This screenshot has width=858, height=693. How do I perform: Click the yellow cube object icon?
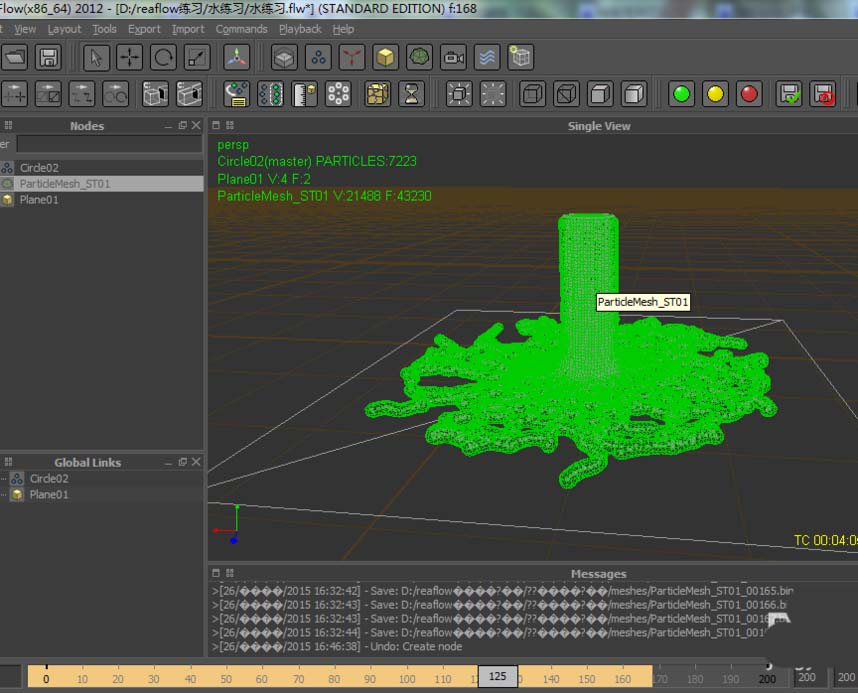point(386,57)
